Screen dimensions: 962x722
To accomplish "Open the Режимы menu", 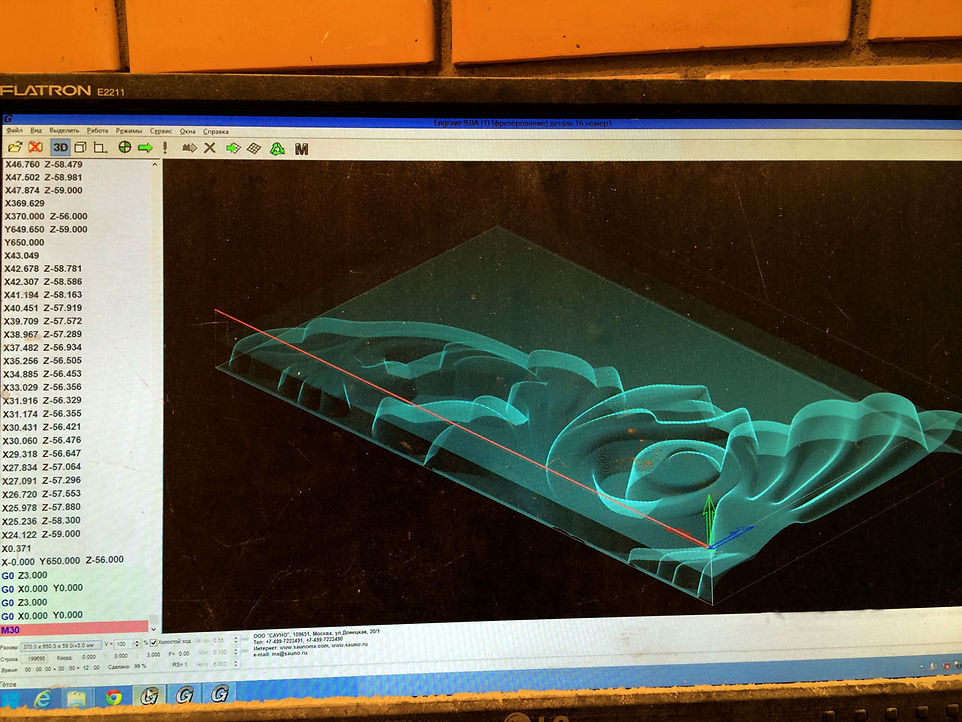I will pyautogui.click(x=129, y=131).
